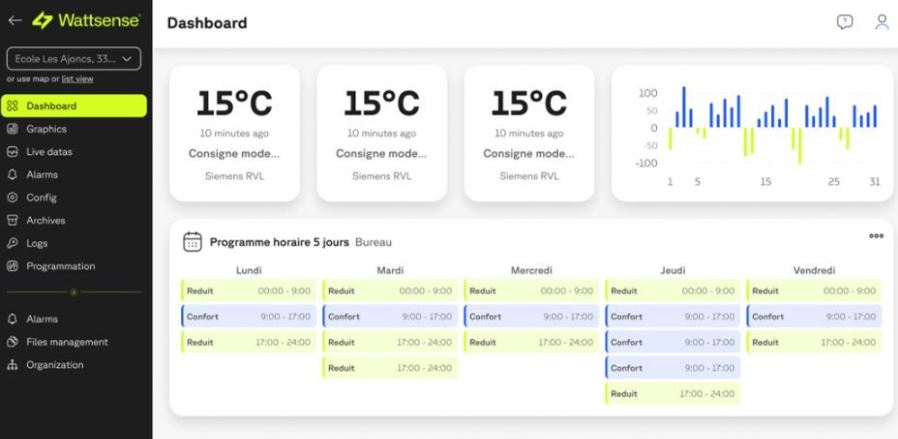Click the bar chart widget
898x439 pixels.
pyautogui.click(x=752, y=133)
